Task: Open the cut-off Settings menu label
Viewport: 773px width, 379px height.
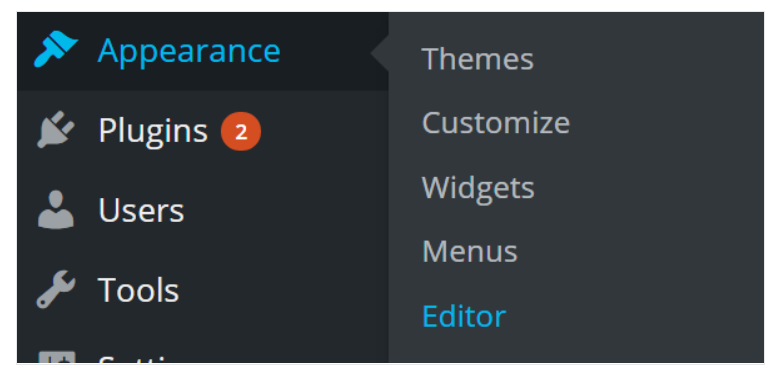Action: (134, 359)
